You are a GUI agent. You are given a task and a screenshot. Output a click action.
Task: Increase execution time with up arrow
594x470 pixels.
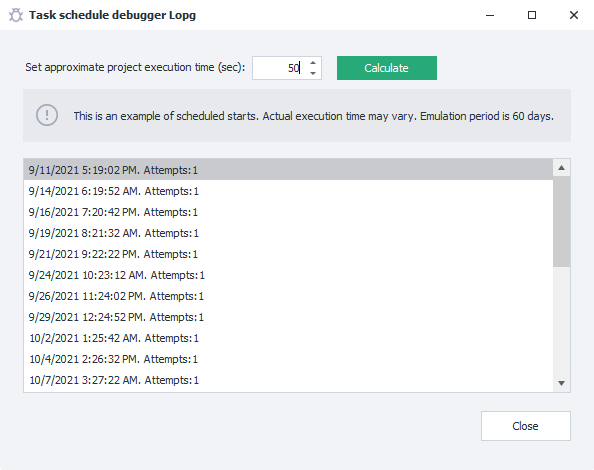point(313,63)
